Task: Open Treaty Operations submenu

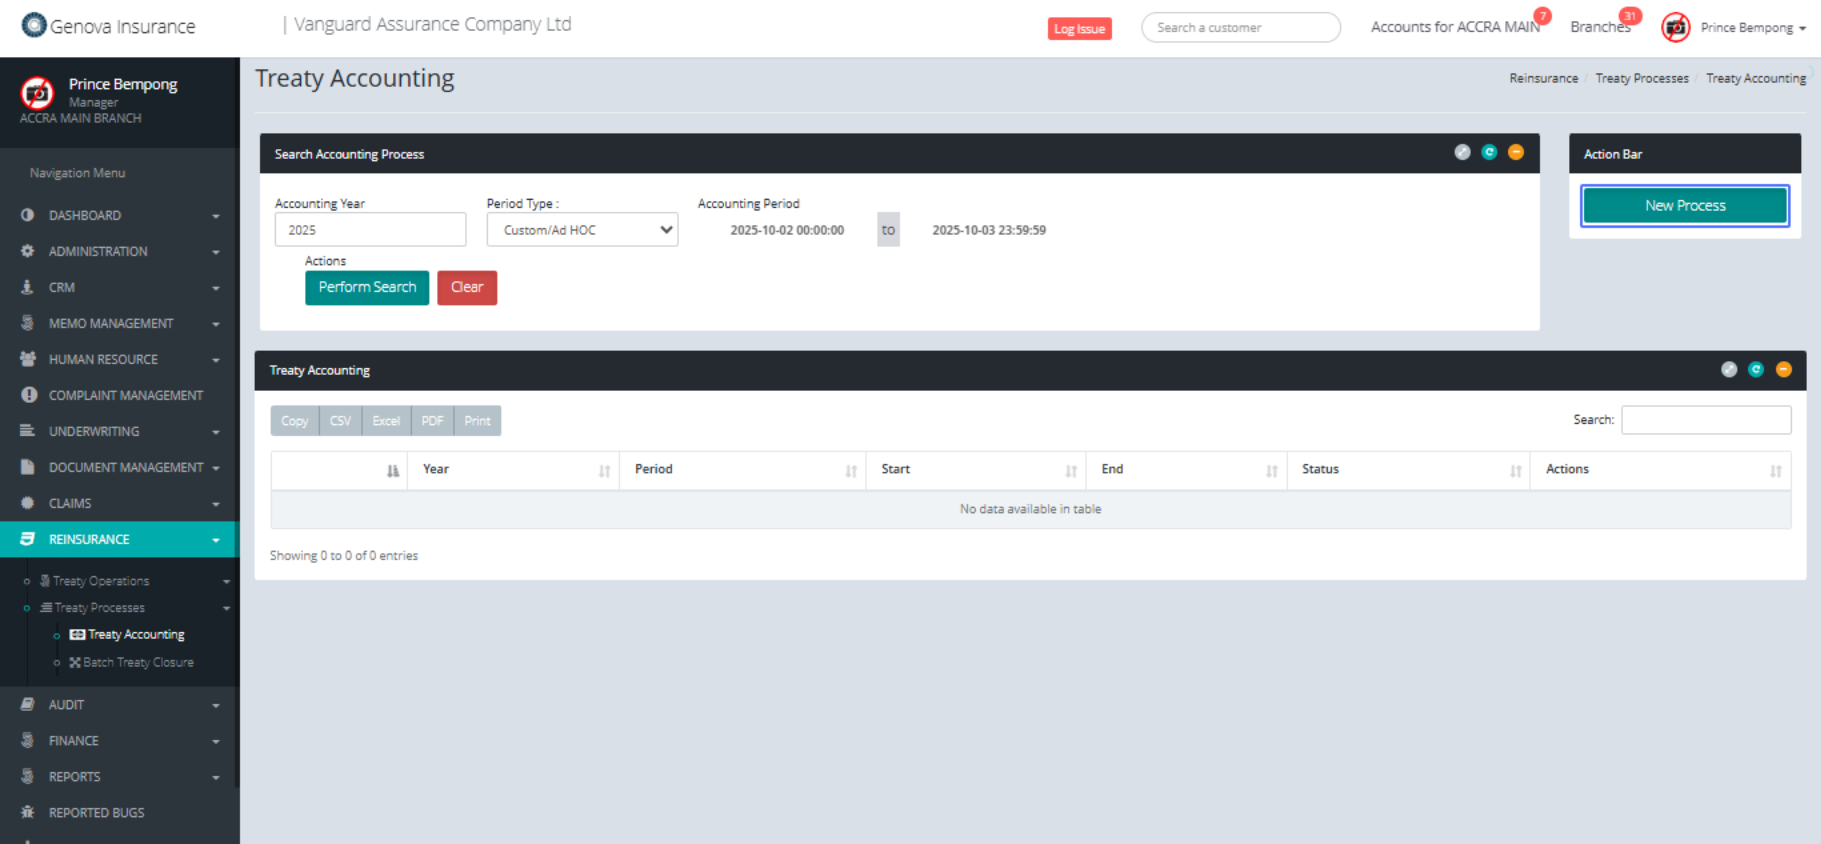Action: click(101, 581)
